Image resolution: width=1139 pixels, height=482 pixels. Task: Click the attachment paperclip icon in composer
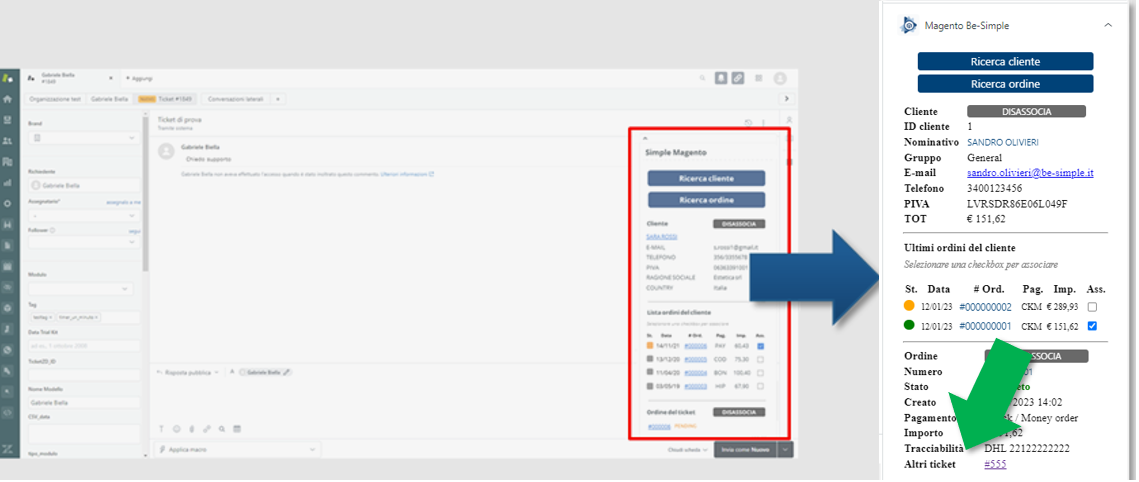click(x=192, y=428)
